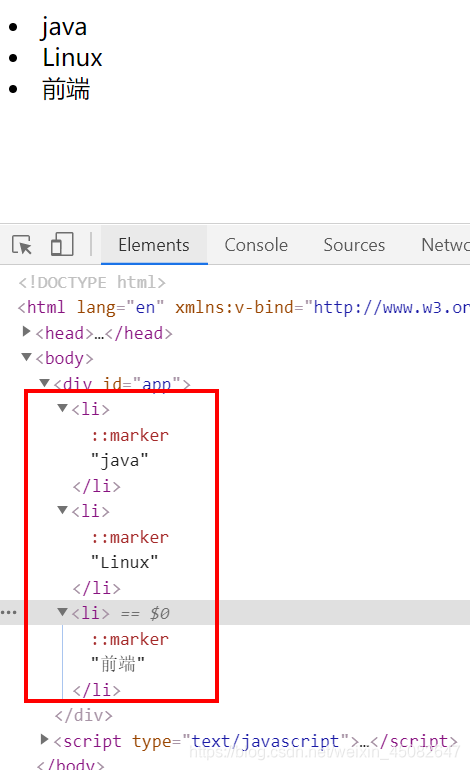Viewport: 470px width, 770px height.
Task: Select the ::marker under the Linux li
Action: point(130,537)
